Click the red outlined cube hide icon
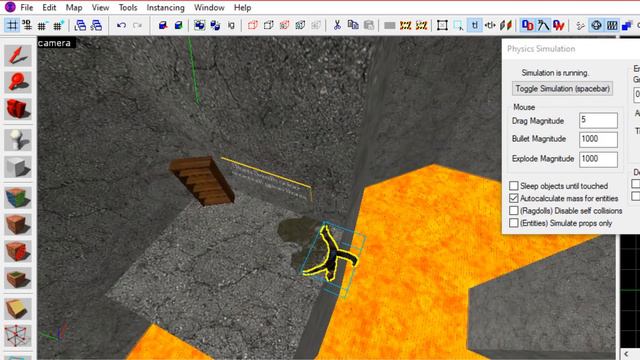 click(253, 25)
